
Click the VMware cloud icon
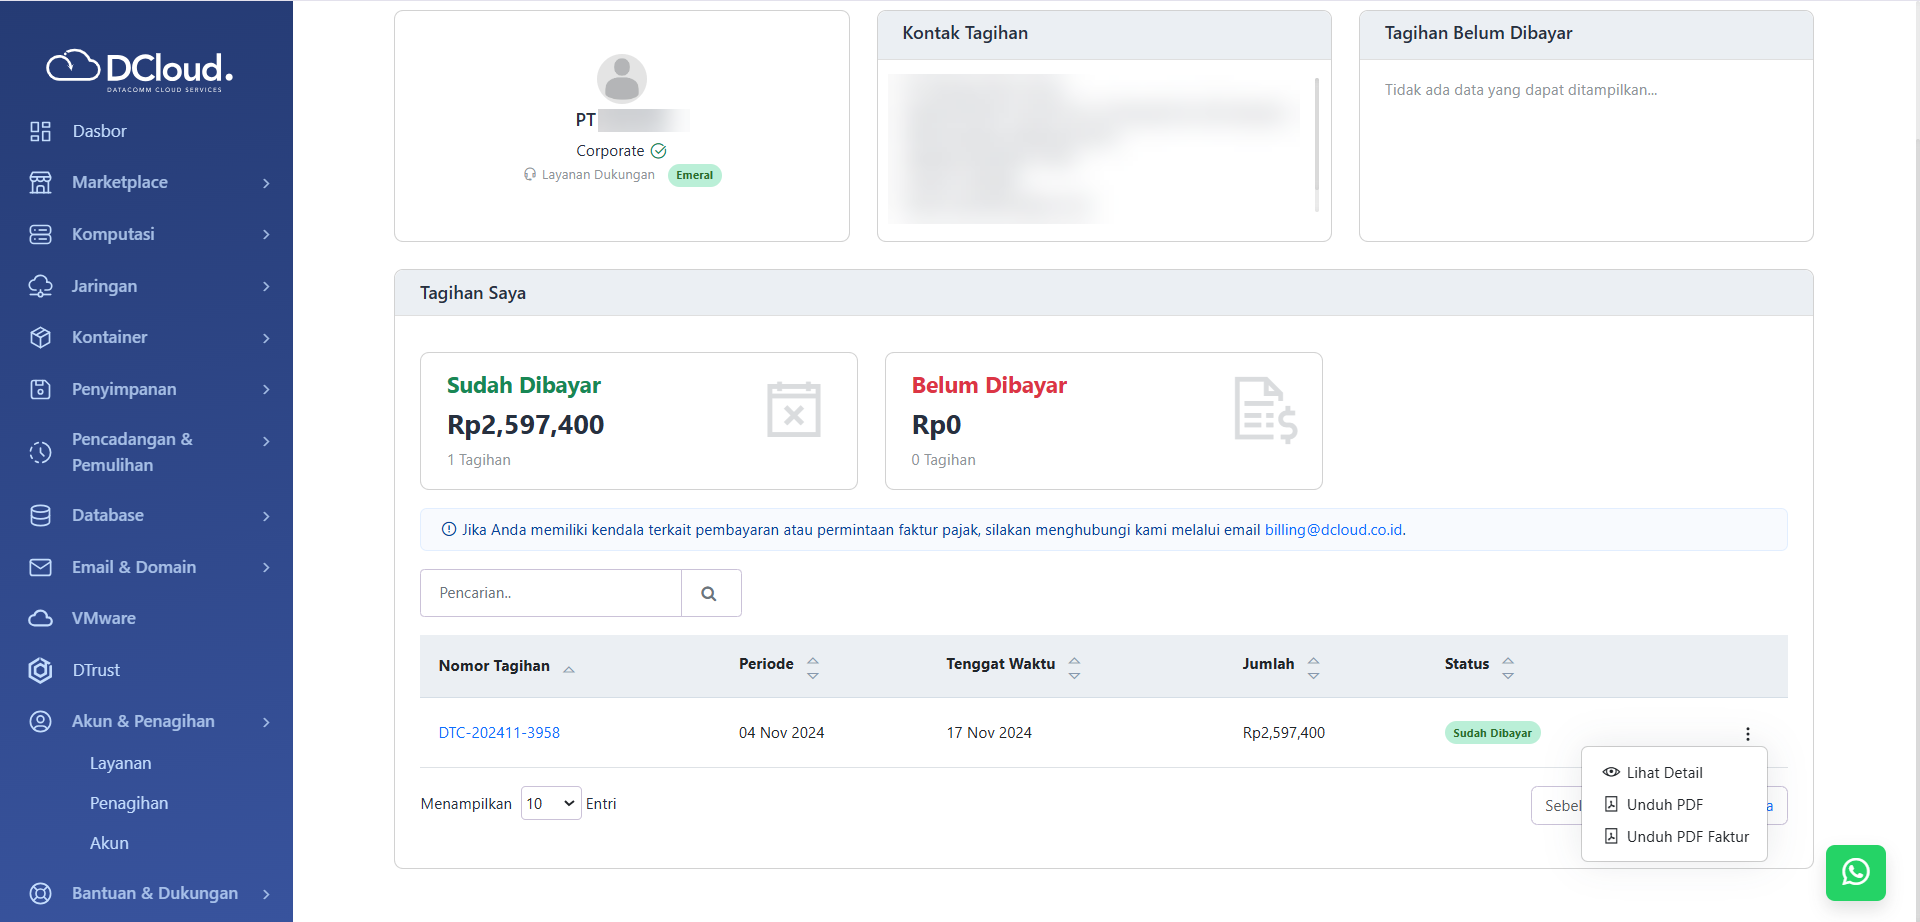point(40,618)
